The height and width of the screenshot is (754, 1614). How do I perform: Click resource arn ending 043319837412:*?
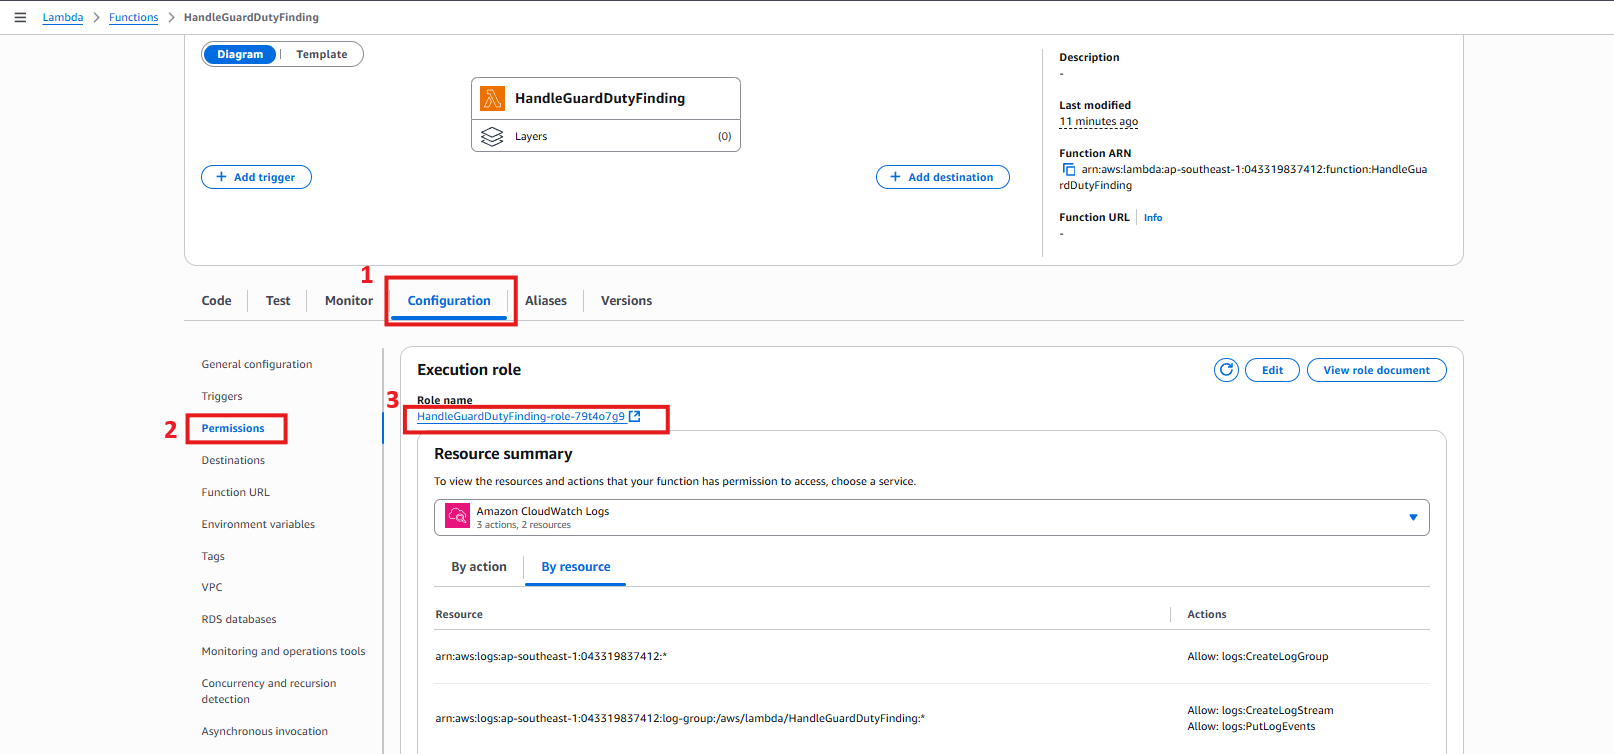[x=551, y=656]
